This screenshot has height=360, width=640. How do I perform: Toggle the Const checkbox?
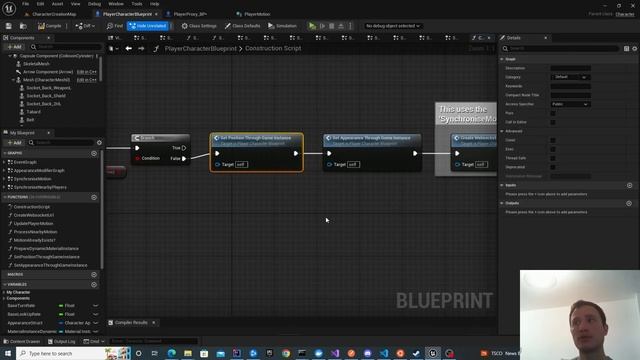tap(553, 140)
